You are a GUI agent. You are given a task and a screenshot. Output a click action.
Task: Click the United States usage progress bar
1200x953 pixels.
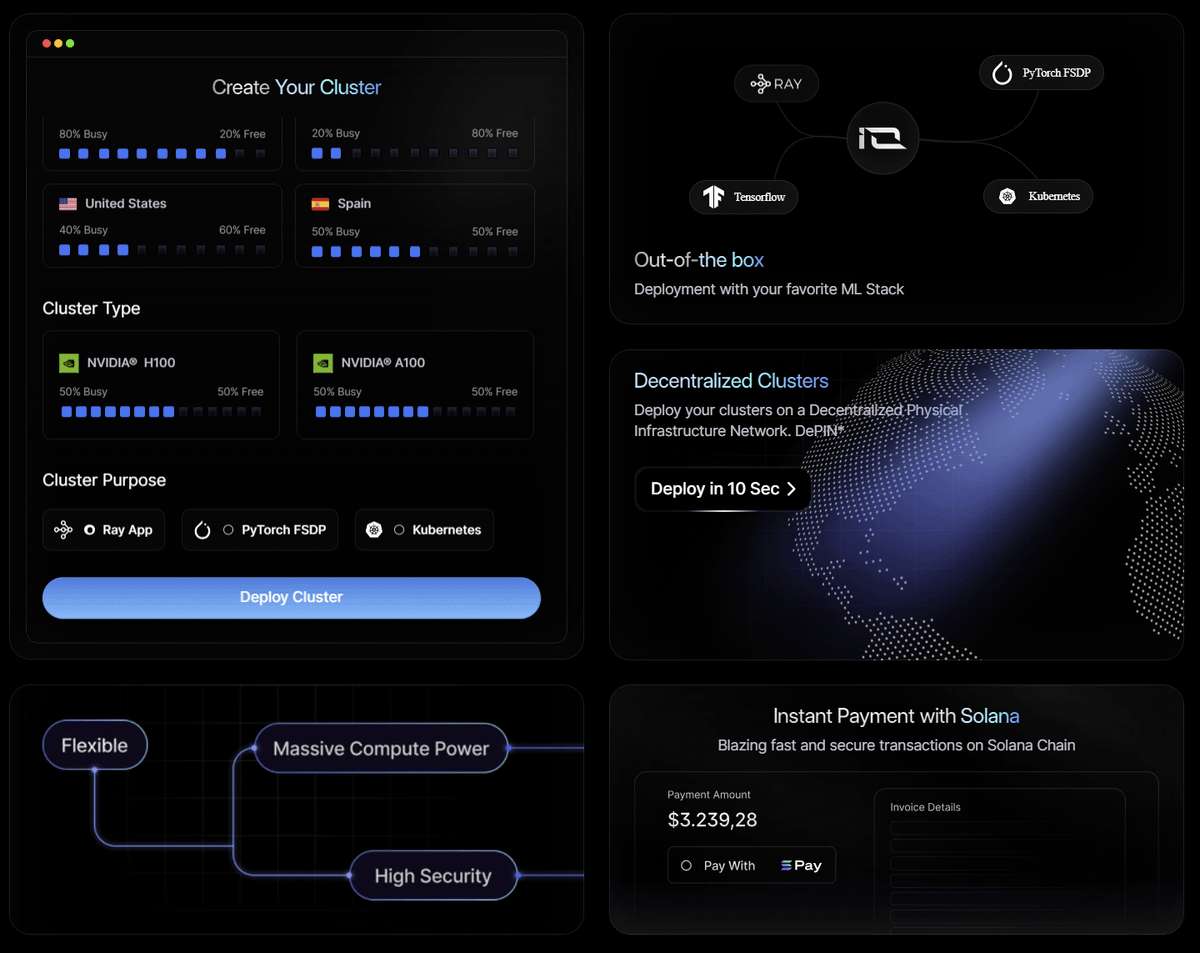[x=162, y=250]
